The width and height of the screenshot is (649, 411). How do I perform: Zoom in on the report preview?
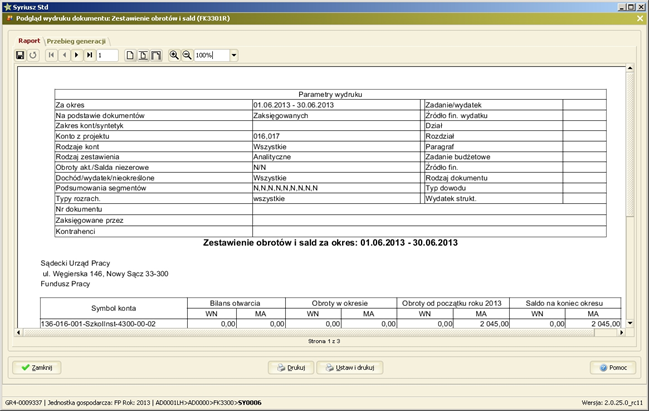pos(174,55)
